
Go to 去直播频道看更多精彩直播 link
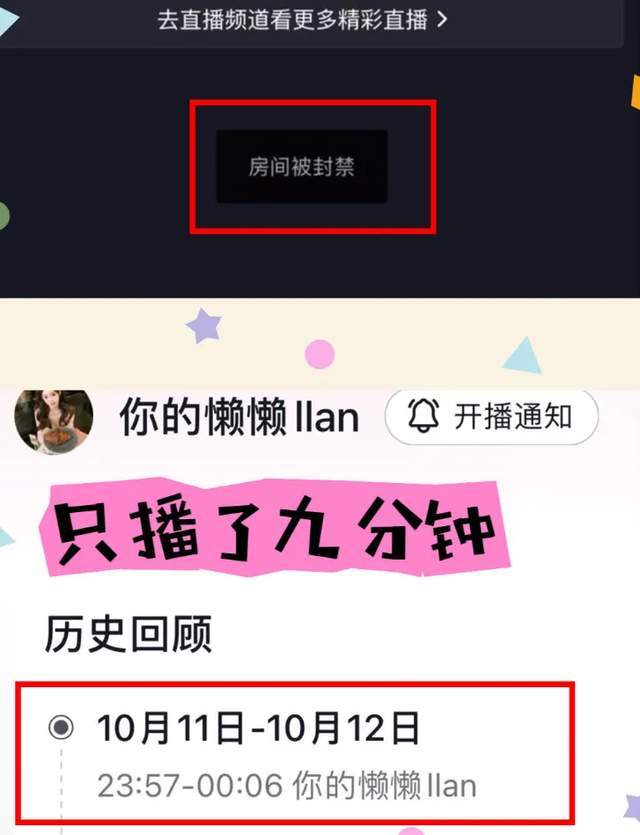click(x=302, y=20)
